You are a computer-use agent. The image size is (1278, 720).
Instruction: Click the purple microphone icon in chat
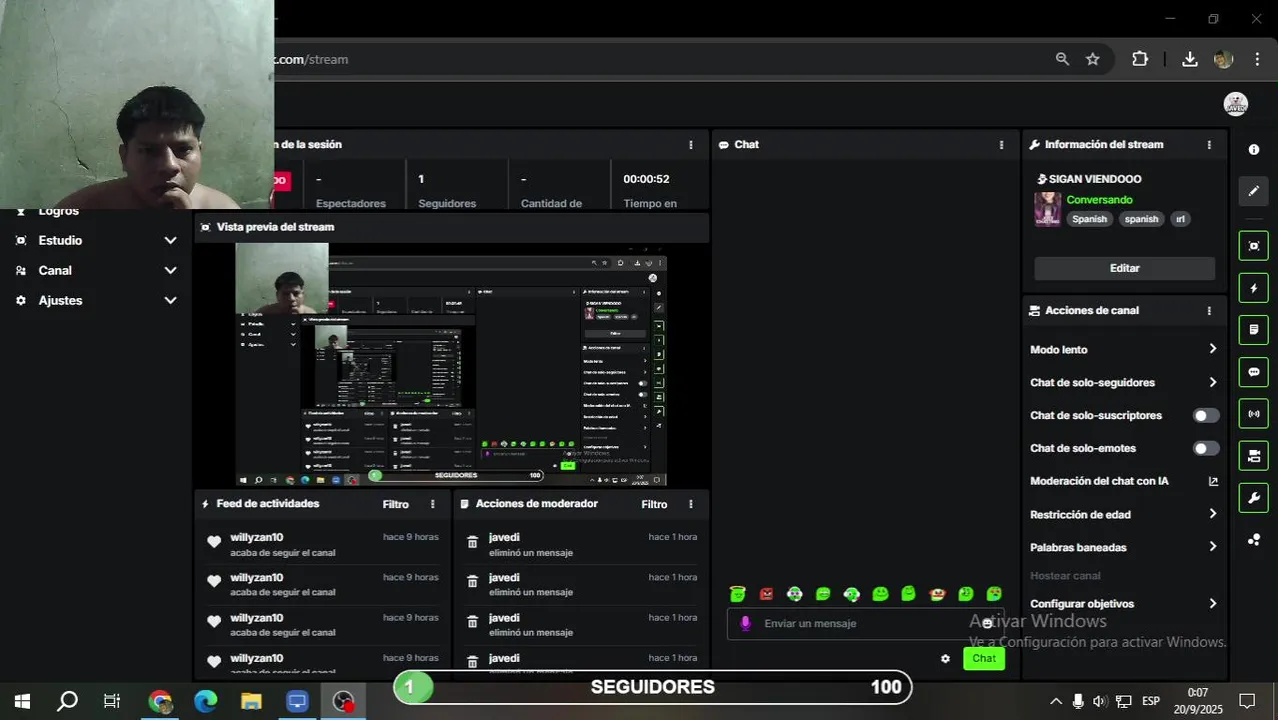pyautogui.click(x=745, y=623)
